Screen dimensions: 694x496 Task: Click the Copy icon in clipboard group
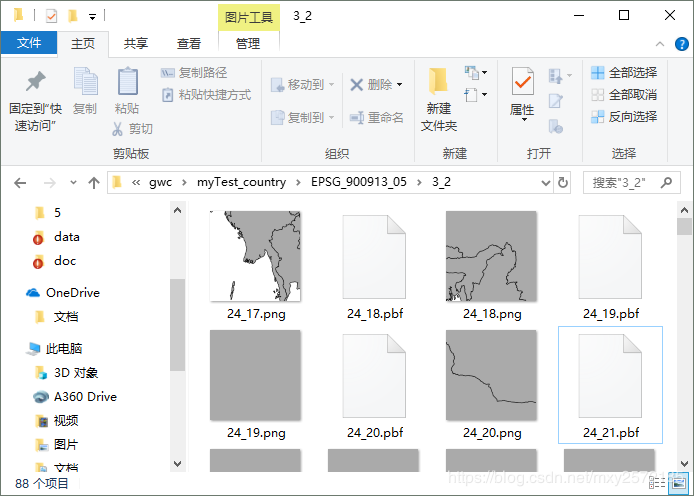tap(85, 81)
